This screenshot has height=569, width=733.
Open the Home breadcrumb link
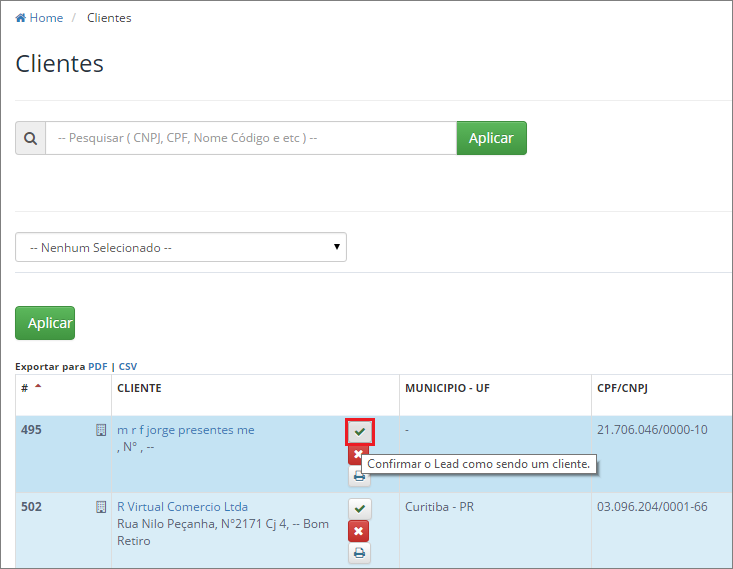[46, 18]
